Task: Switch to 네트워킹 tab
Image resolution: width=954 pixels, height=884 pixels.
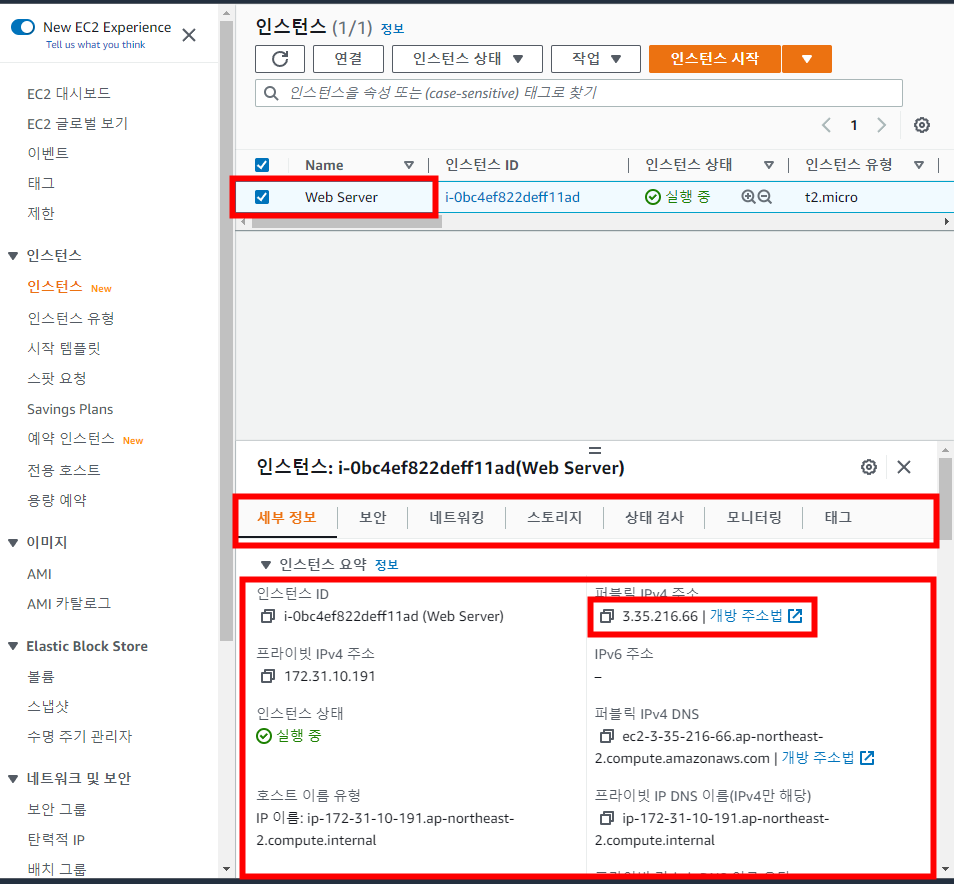Action: click(x=456, y=518)
